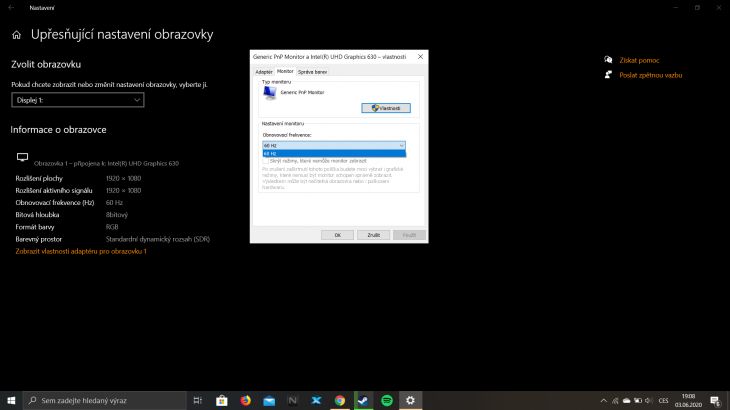Click the battery icon in the system tray

(638, 400)
